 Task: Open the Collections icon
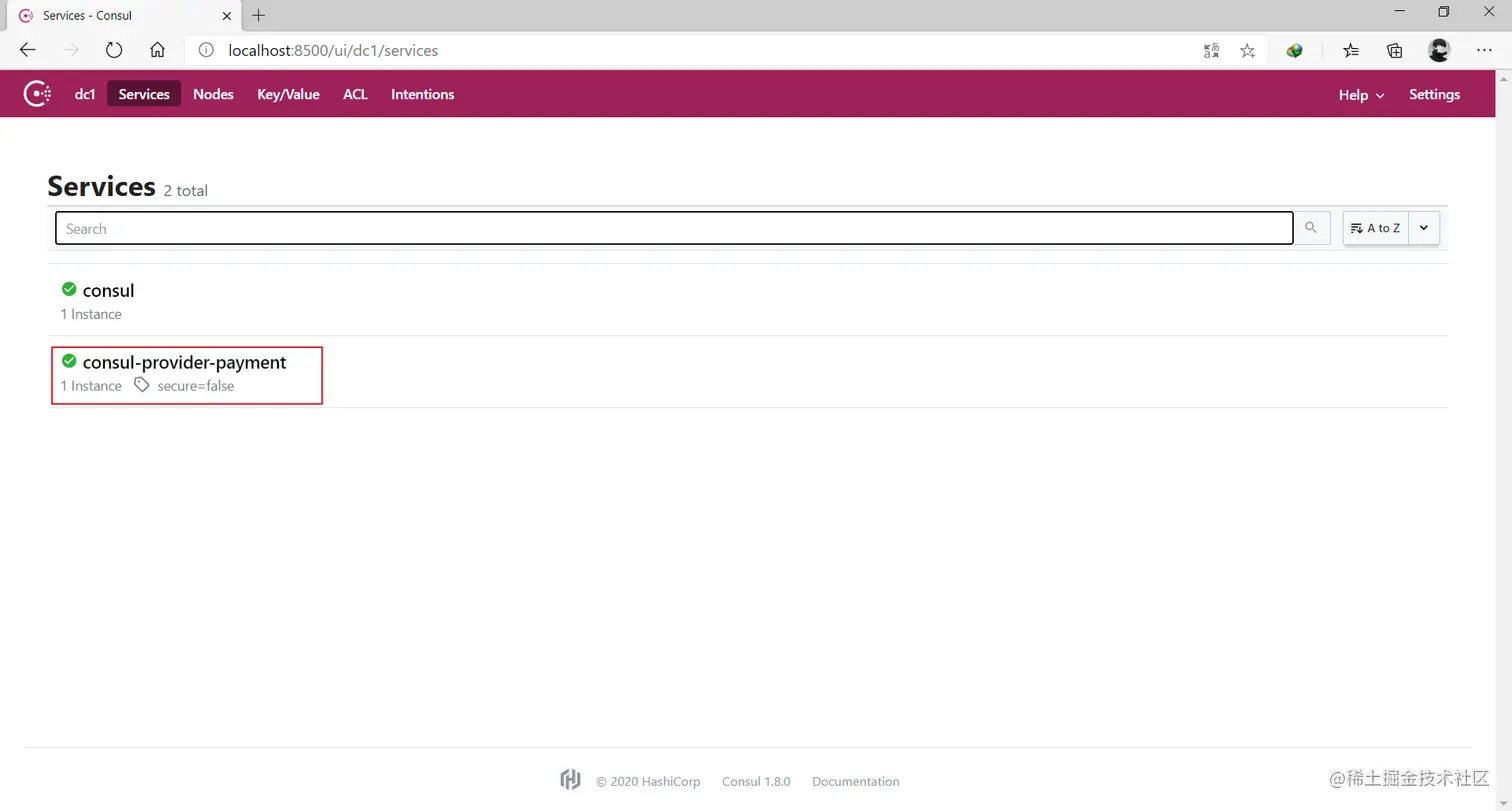pos(1395,50)
